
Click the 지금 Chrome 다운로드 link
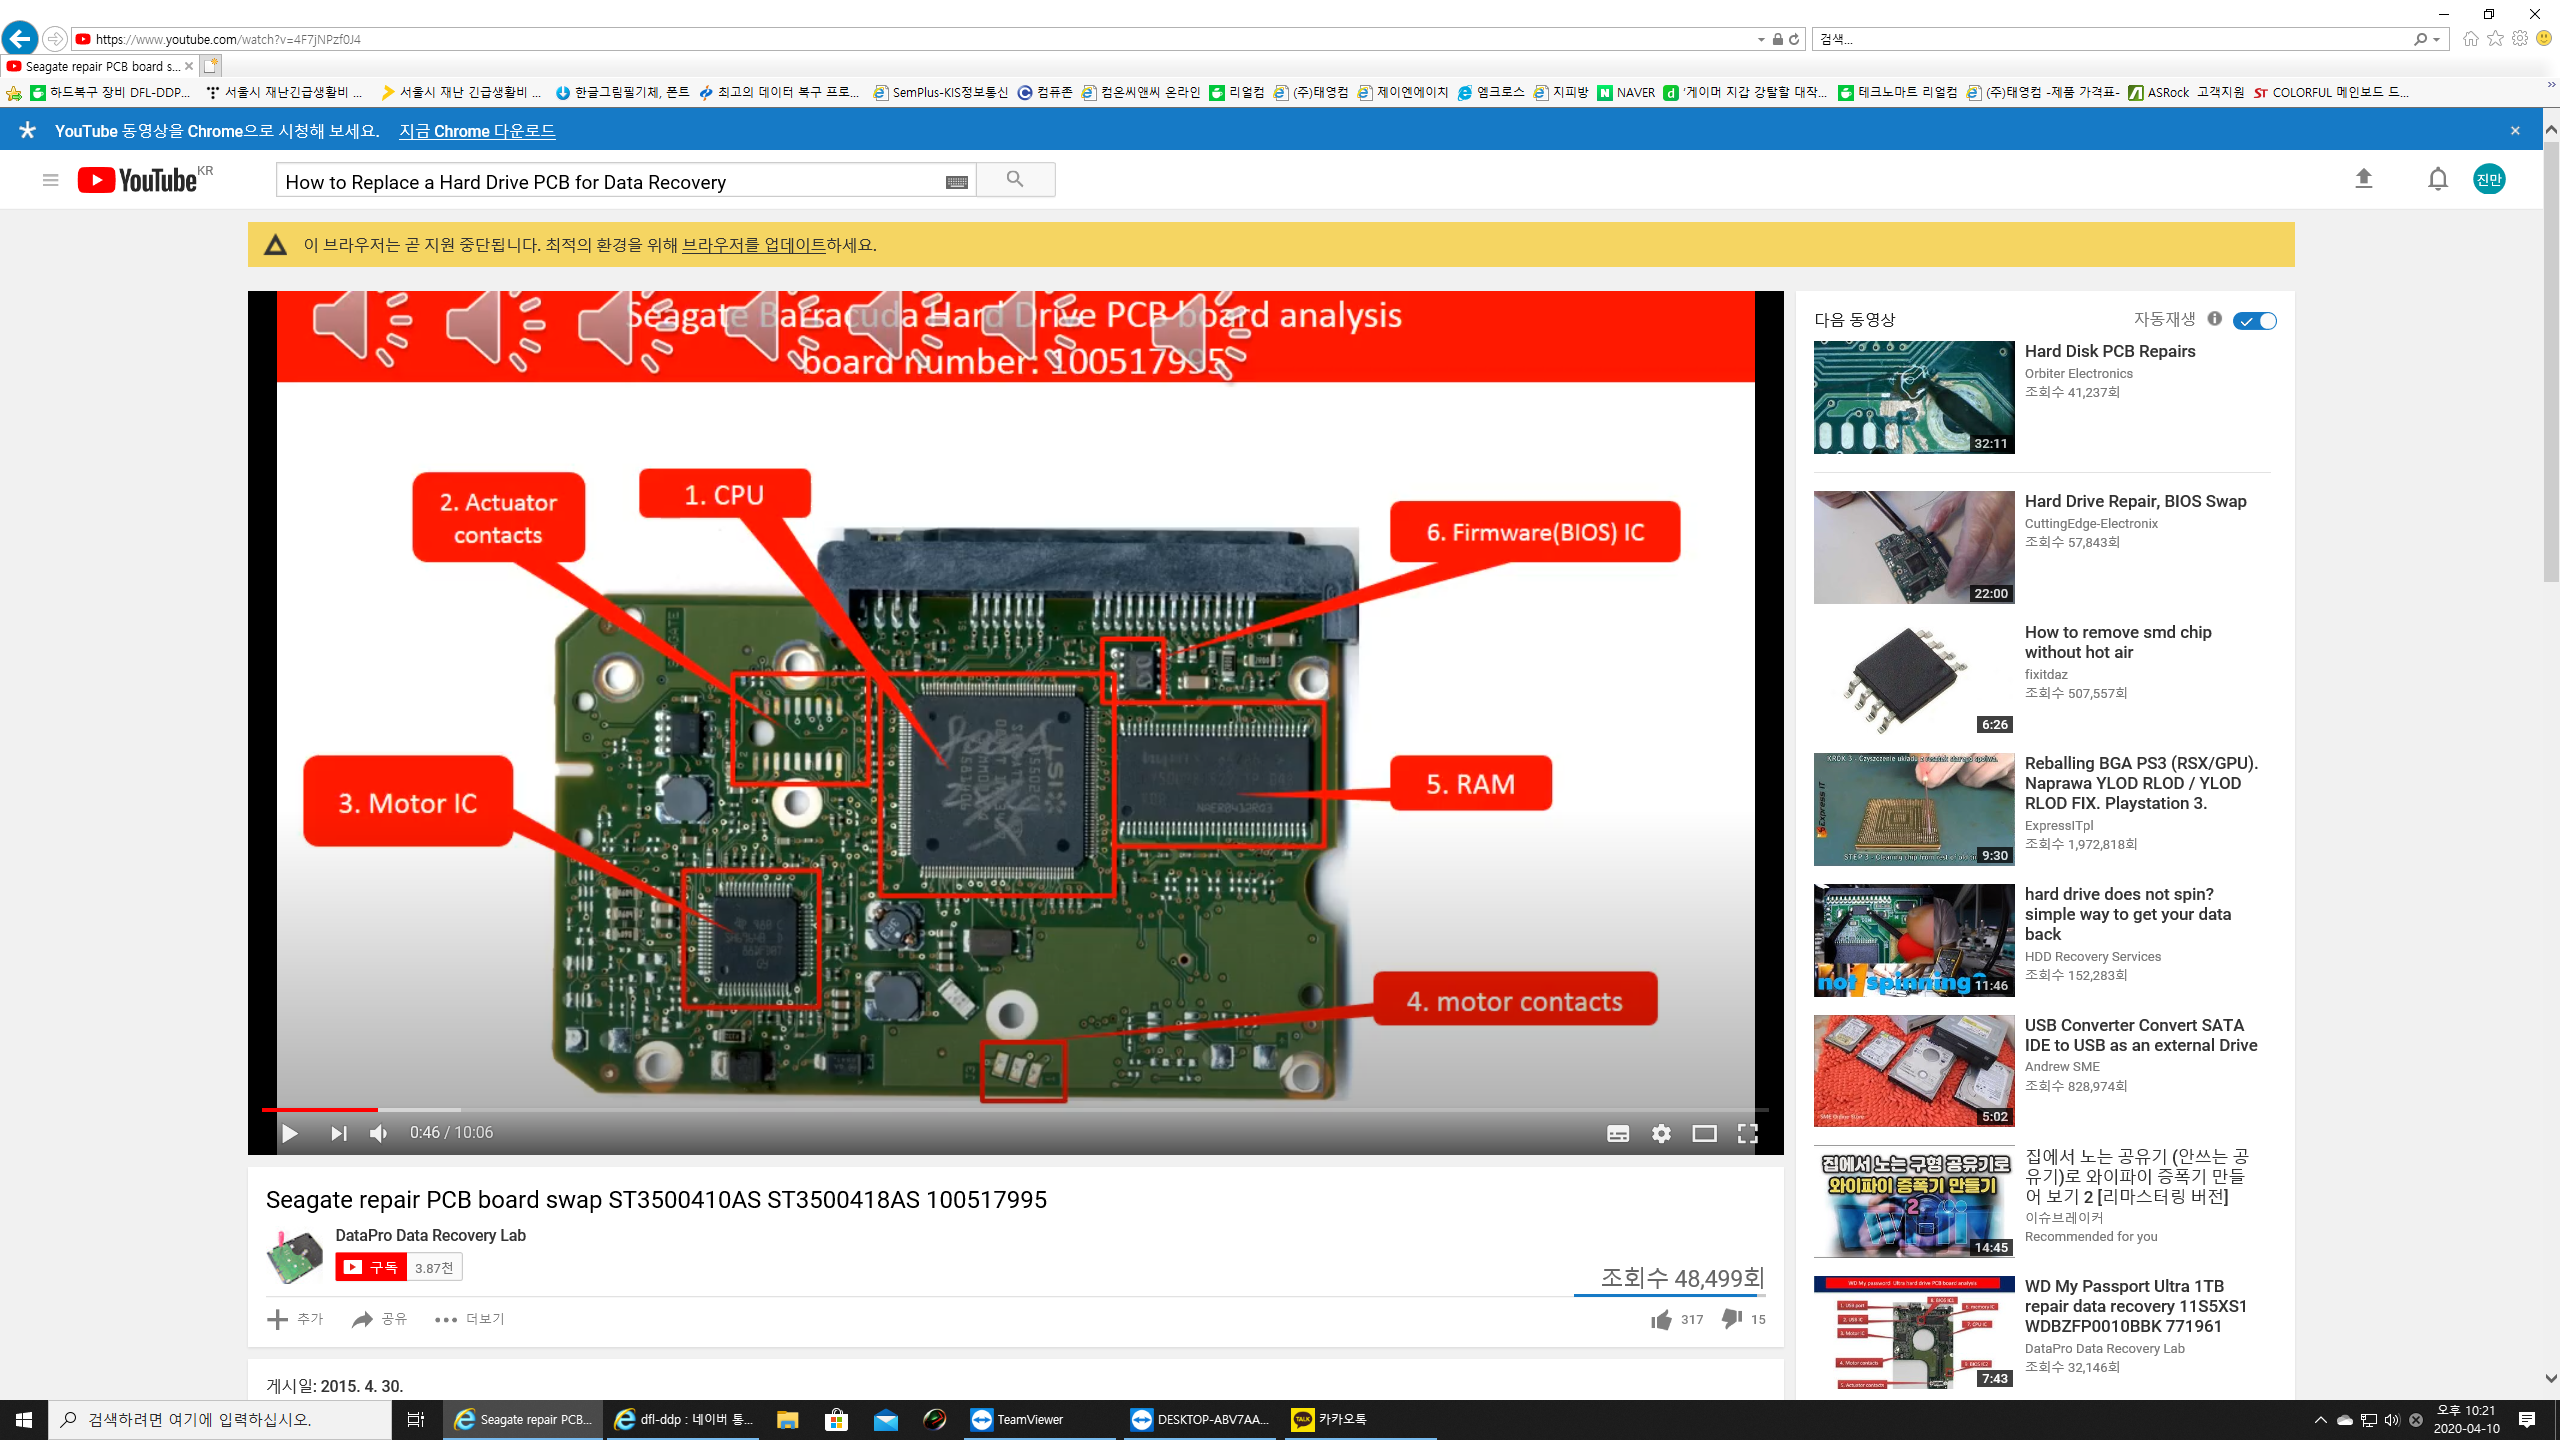point(477,131)
